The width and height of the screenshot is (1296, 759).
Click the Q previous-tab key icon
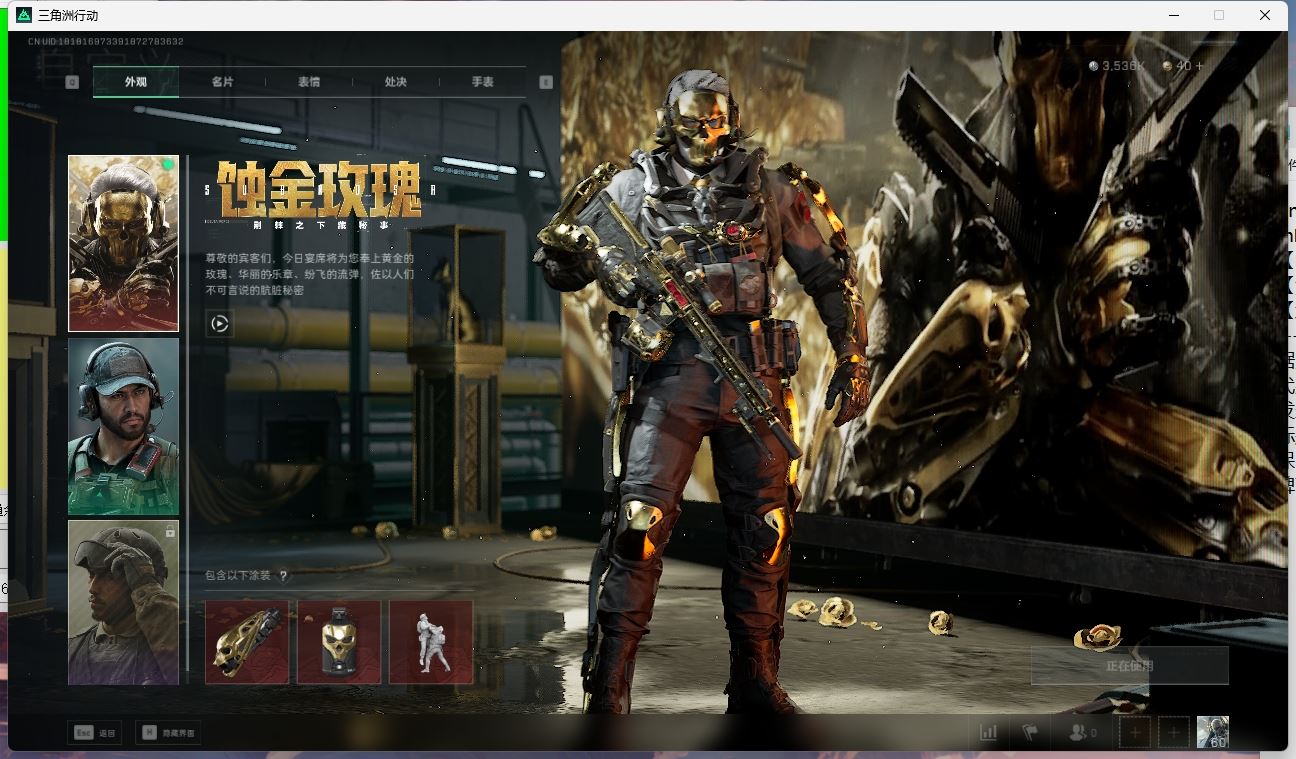pos(72,82)
